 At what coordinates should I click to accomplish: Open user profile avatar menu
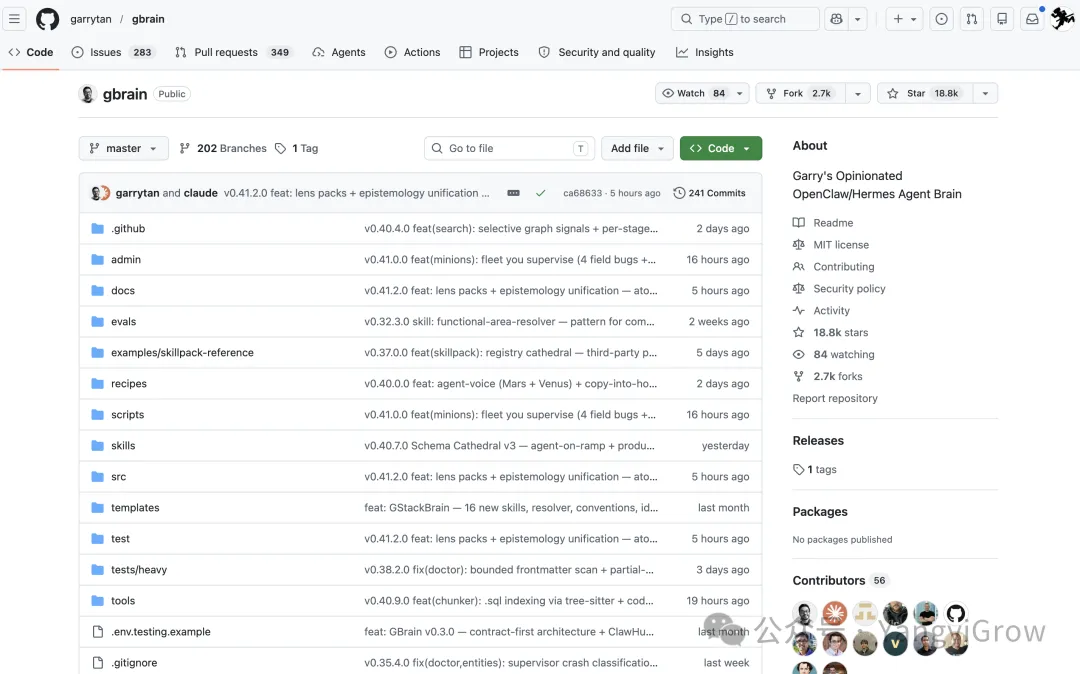click(1063, 19)
